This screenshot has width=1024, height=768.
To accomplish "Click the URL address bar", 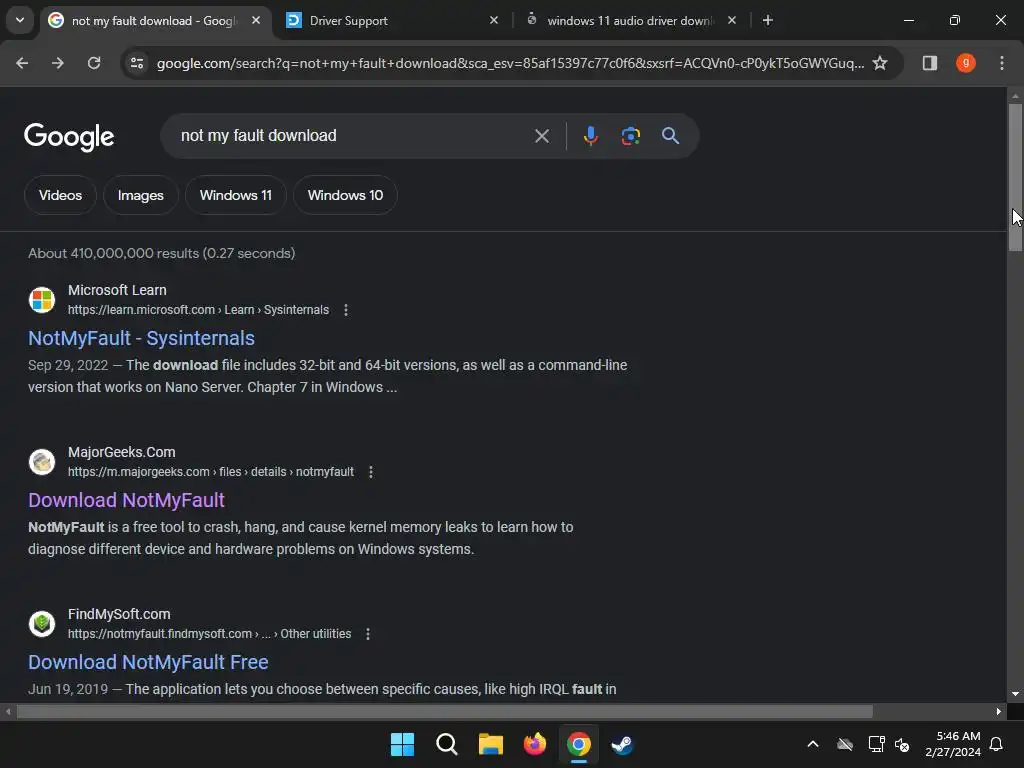I will pos(509,63).
